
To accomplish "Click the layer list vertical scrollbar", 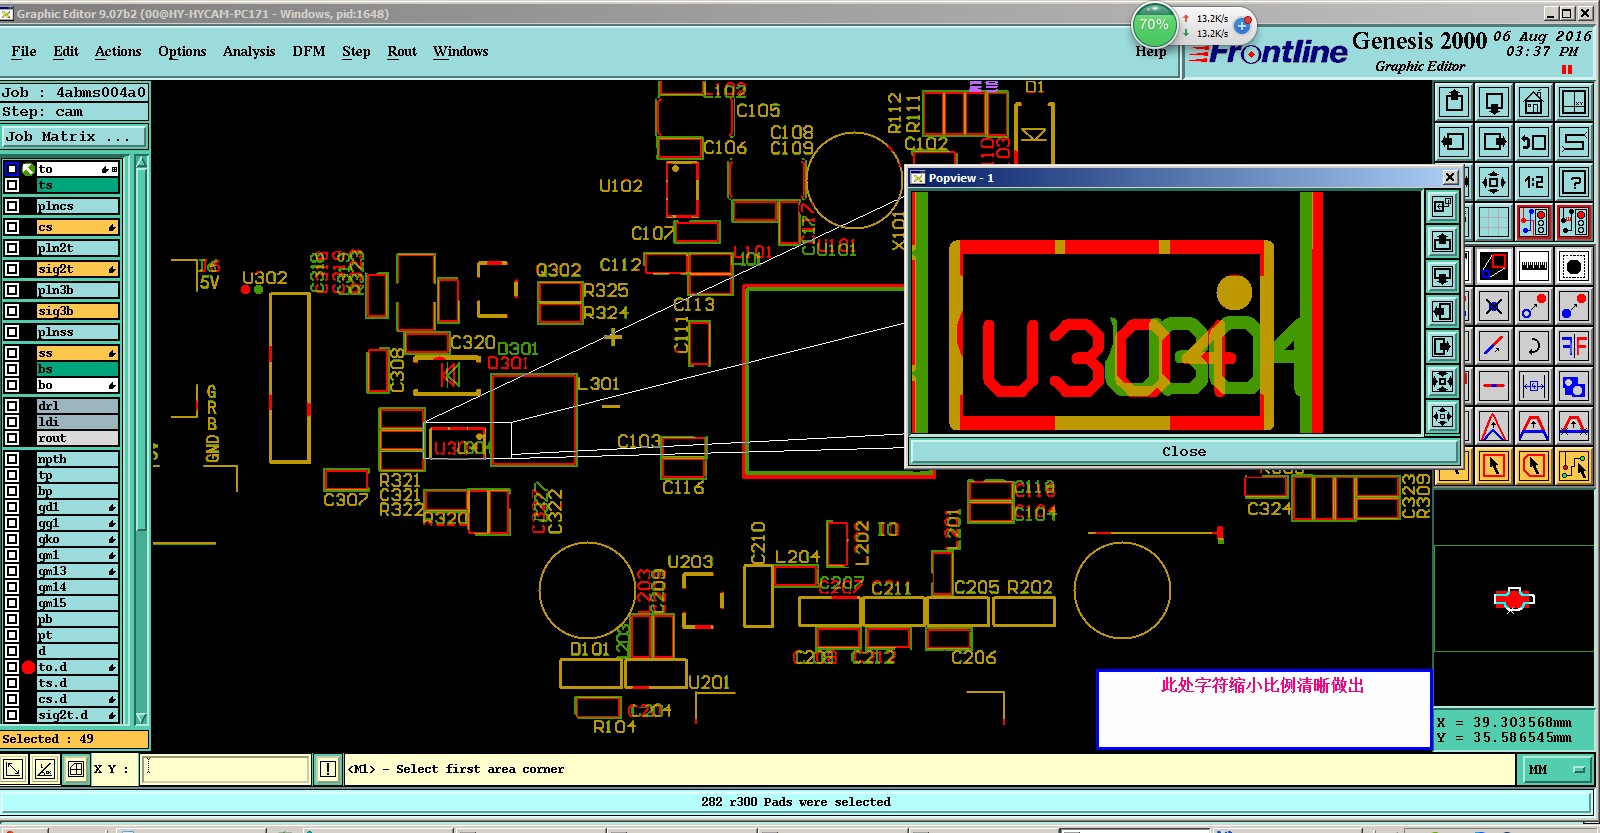I will coord(141,440).
